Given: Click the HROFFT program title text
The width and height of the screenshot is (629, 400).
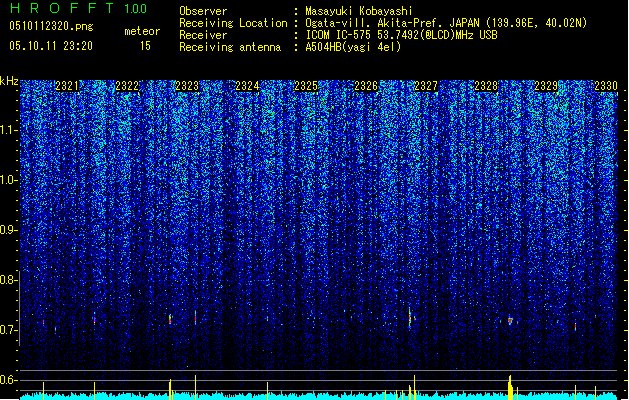Looking at the screenshot, I should pos(62,8).
